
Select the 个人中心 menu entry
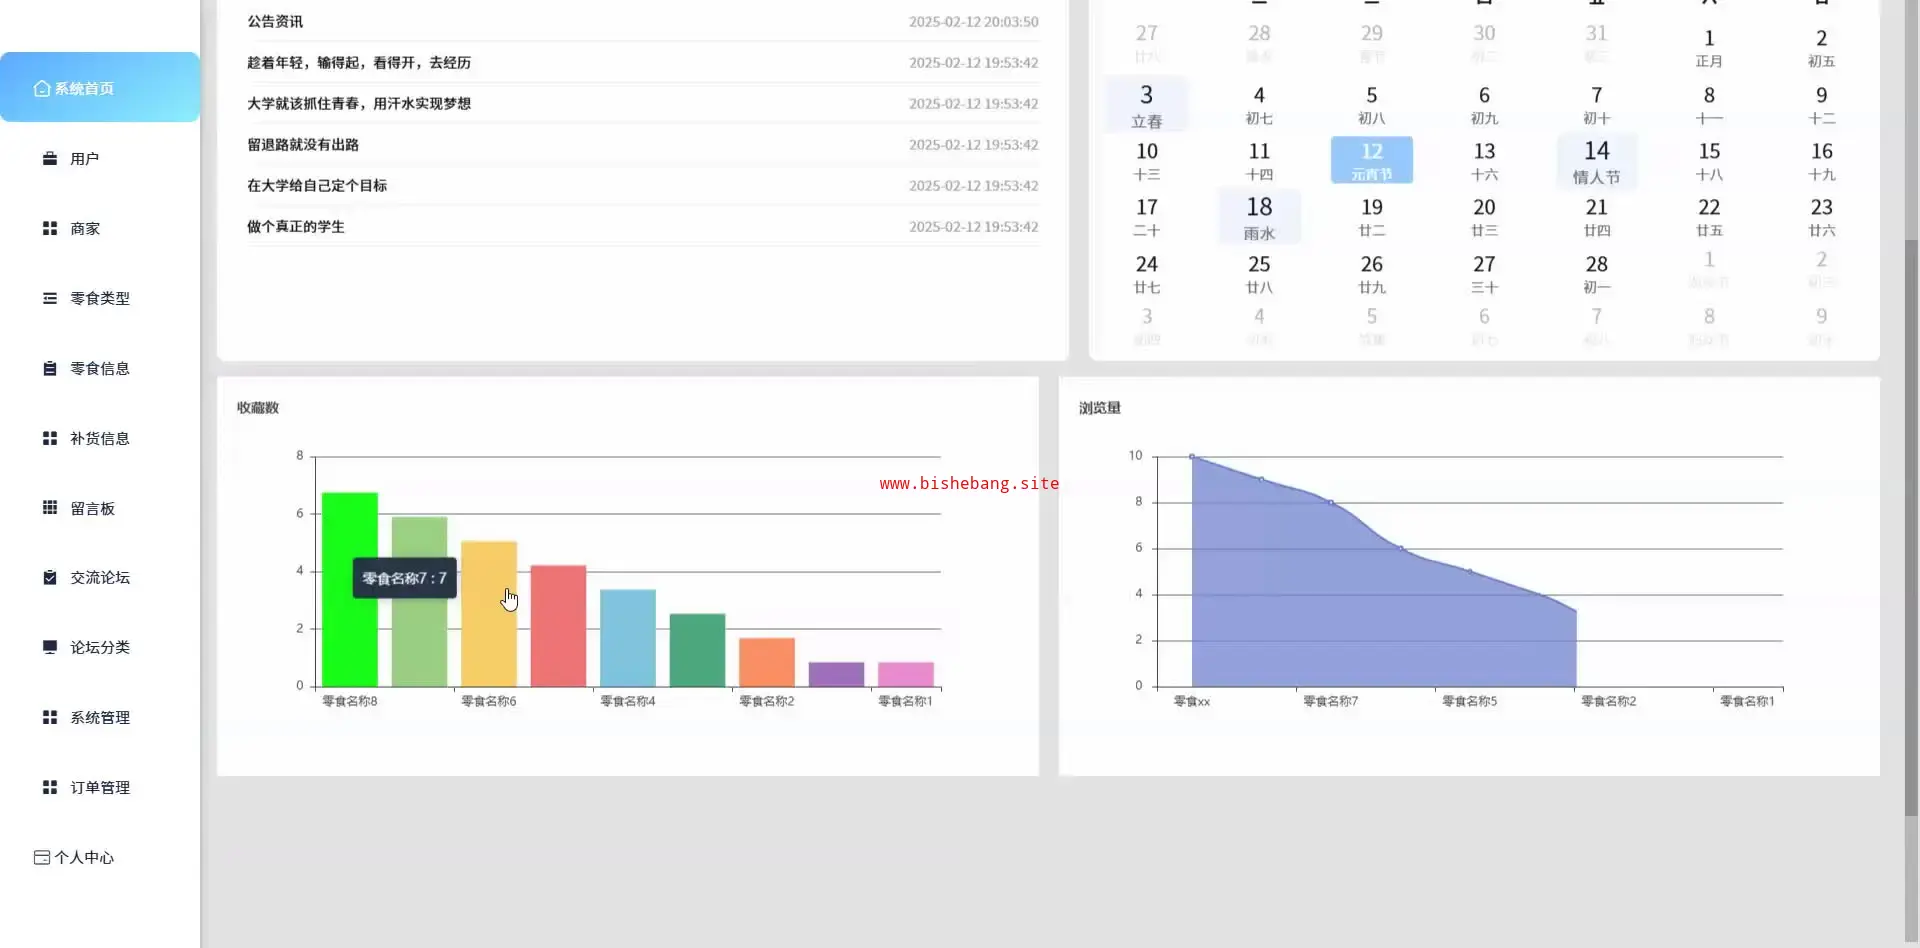coord(100,858)
